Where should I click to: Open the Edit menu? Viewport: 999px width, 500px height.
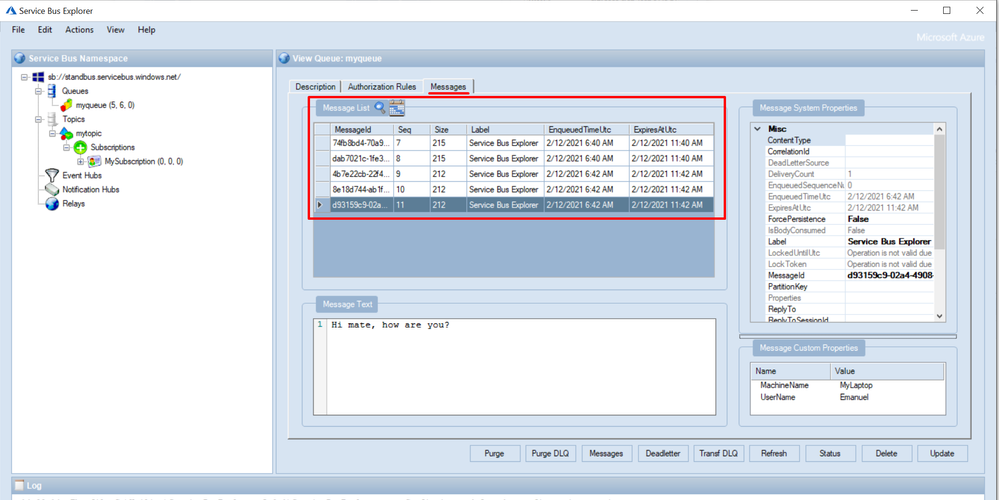coord(45,30)
